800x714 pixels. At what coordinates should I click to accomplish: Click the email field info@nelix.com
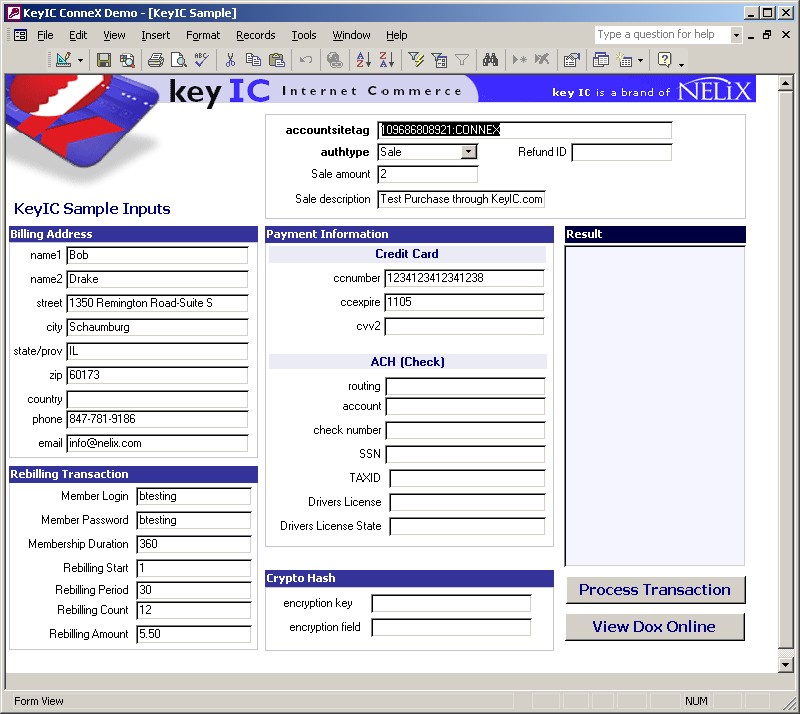pos(157,443)
